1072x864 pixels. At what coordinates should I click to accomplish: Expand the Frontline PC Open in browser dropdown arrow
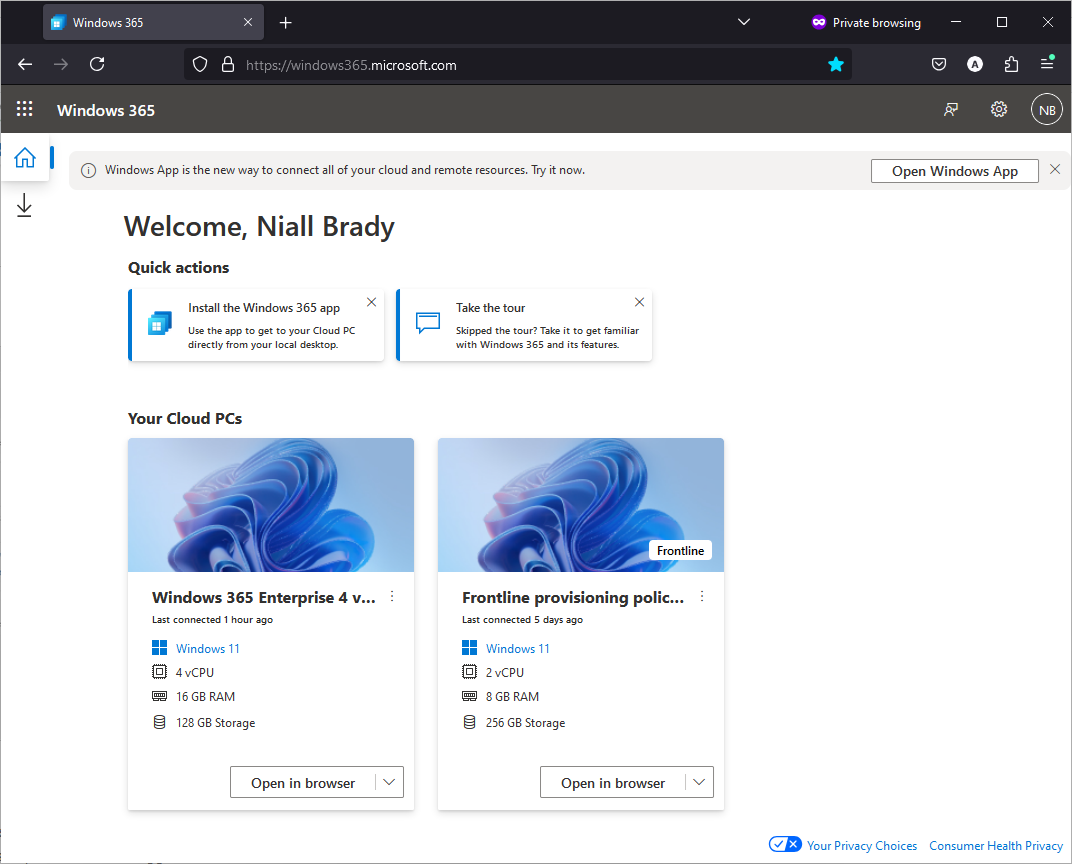(x=699, y=782)
